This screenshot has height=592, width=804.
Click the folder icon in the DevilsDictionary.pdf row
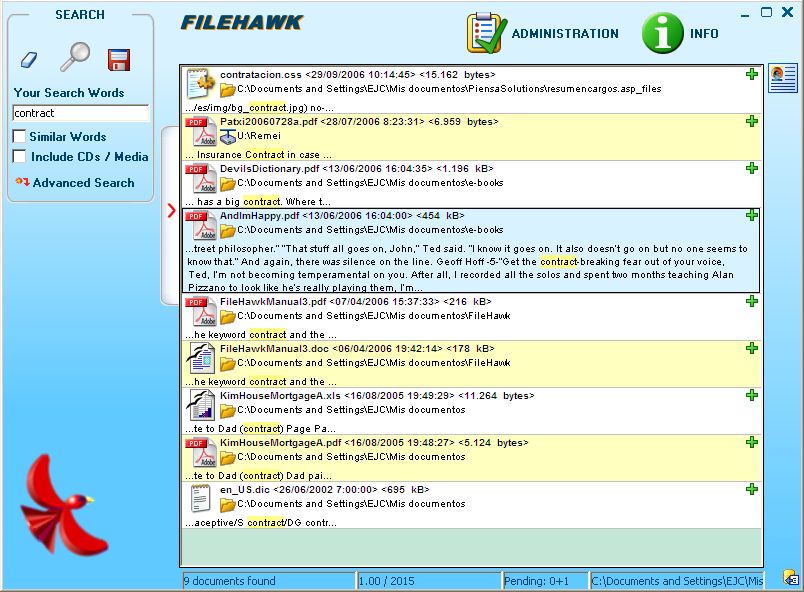pyautogui.click(x=228, y=185)
